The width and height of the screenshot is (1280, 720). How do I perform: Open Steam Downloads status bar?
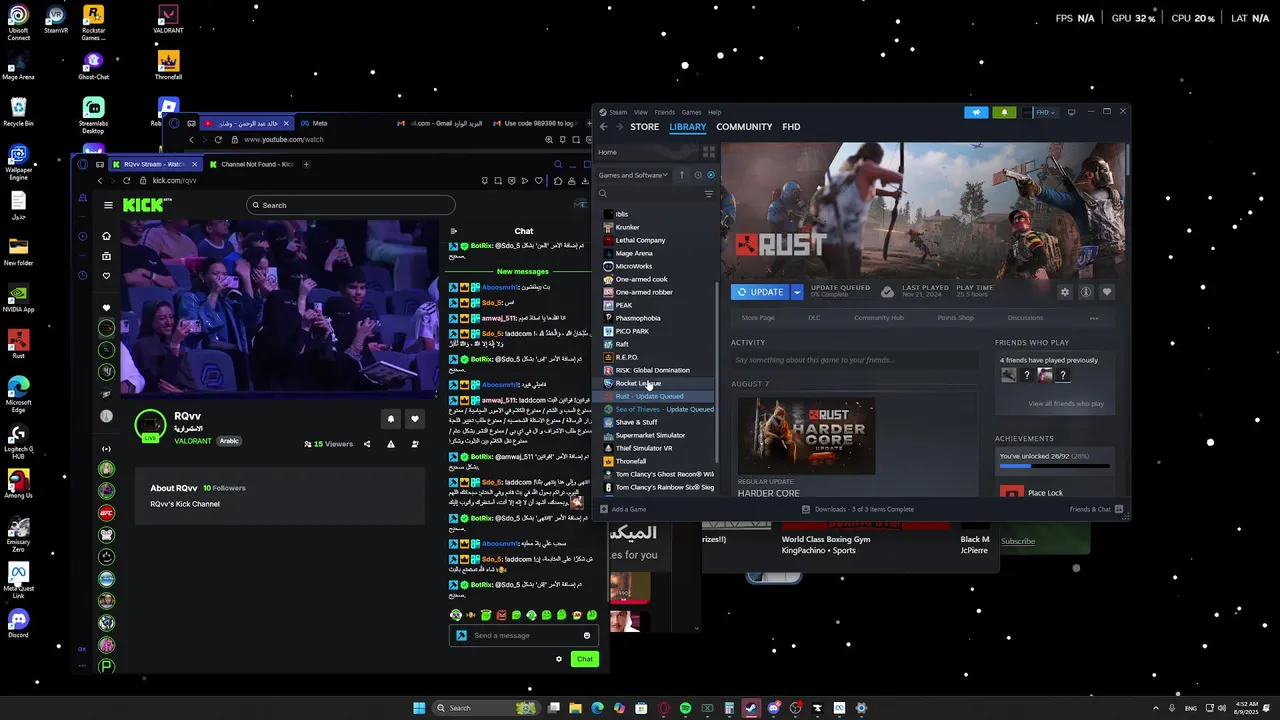coord(858,509)
